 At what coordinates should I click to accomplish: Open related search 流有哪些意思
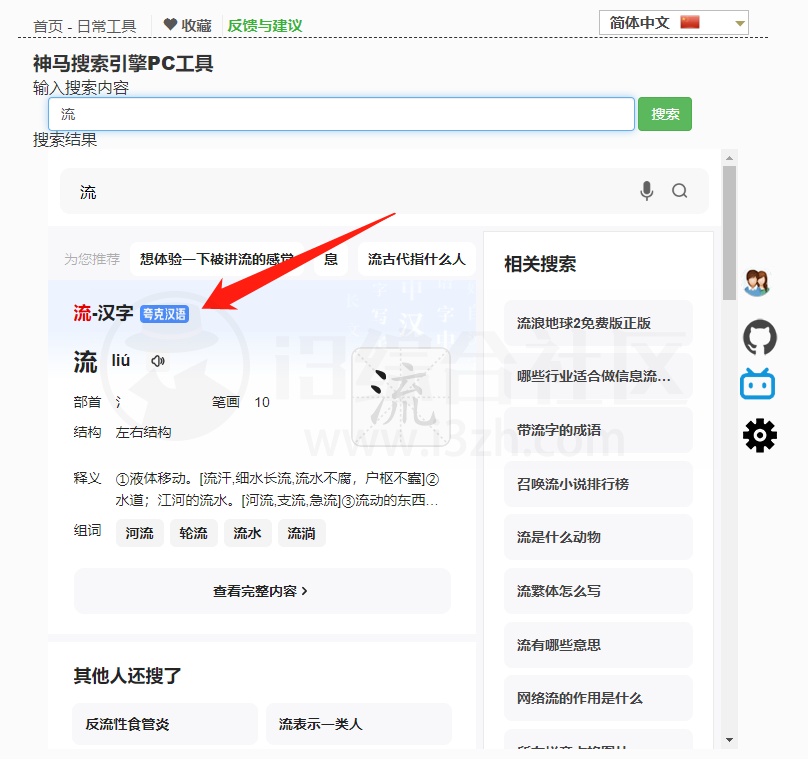click(x=598, y=645)
